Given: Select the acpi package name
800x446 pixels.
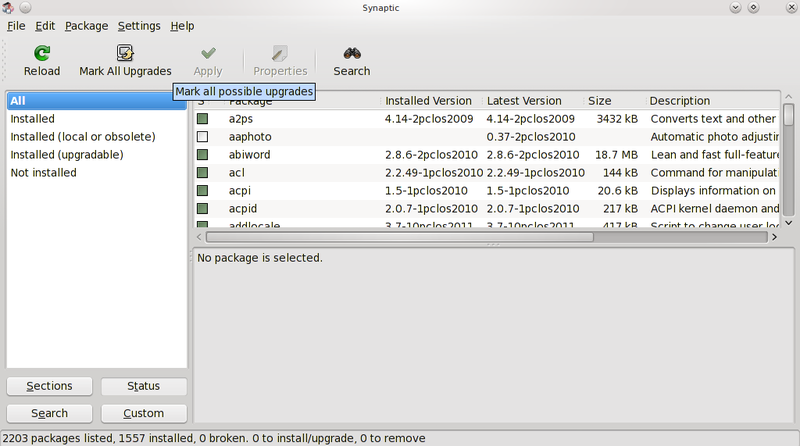Looking at the screenshot, I should click(240, 191).
